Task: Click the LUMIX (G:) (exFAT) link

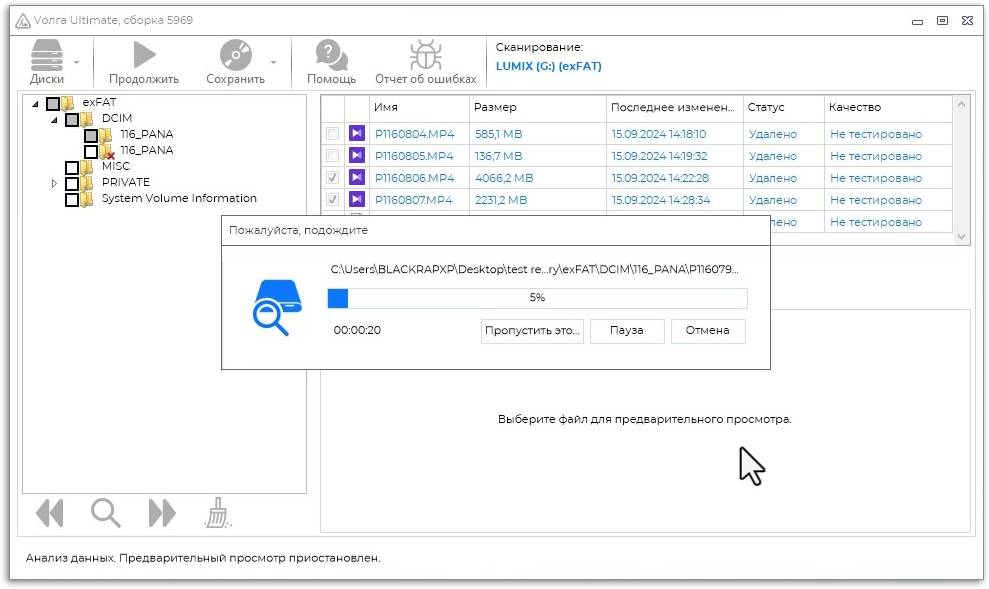Action: tap(548, 66)
